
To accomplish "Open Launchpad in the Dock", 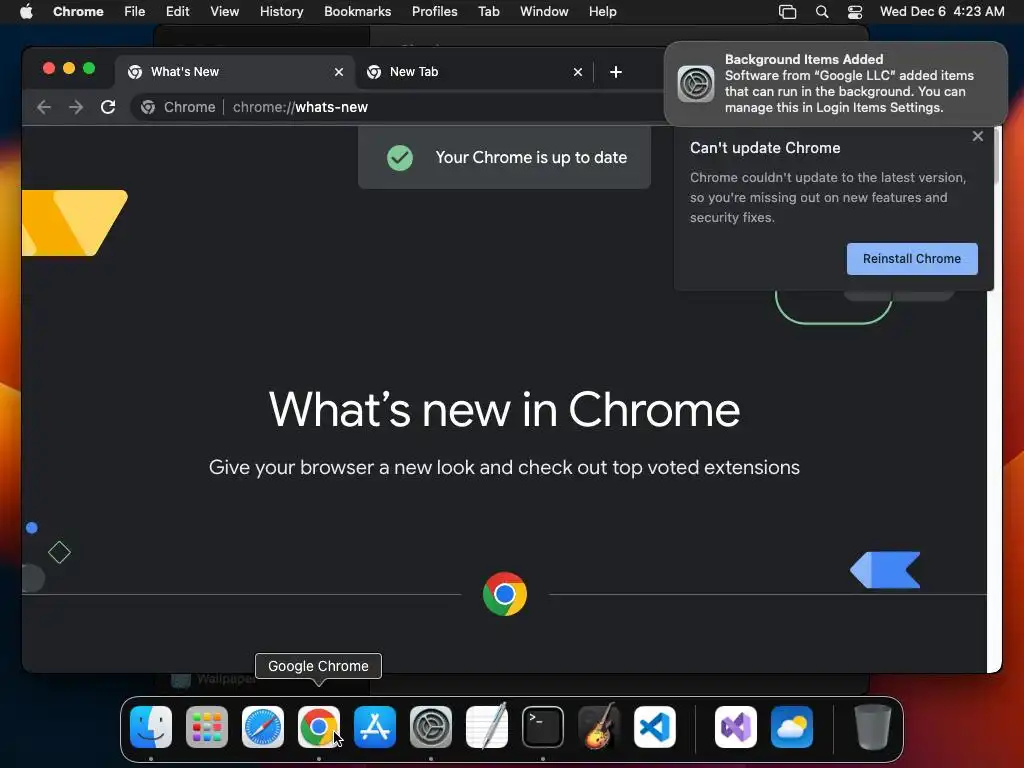I will pos(207,727).
